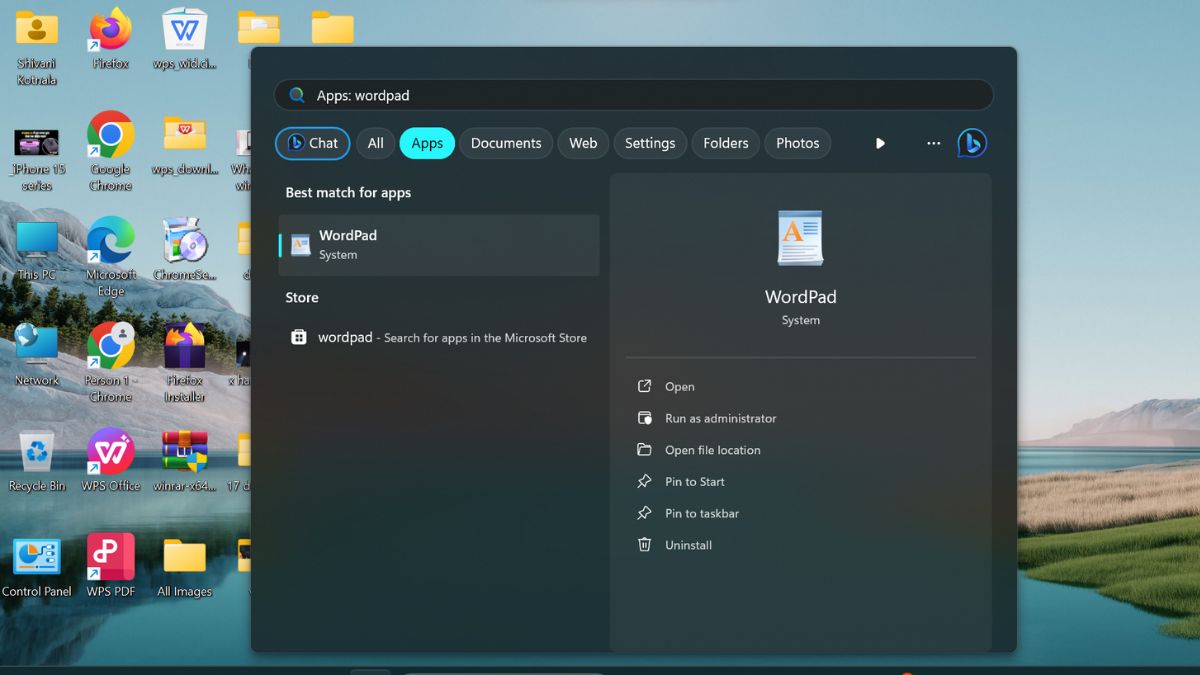Open the WPS PDF desktop icon
Image resolution: width=1200 pixels, height=675 pixels.
[110, 559]
